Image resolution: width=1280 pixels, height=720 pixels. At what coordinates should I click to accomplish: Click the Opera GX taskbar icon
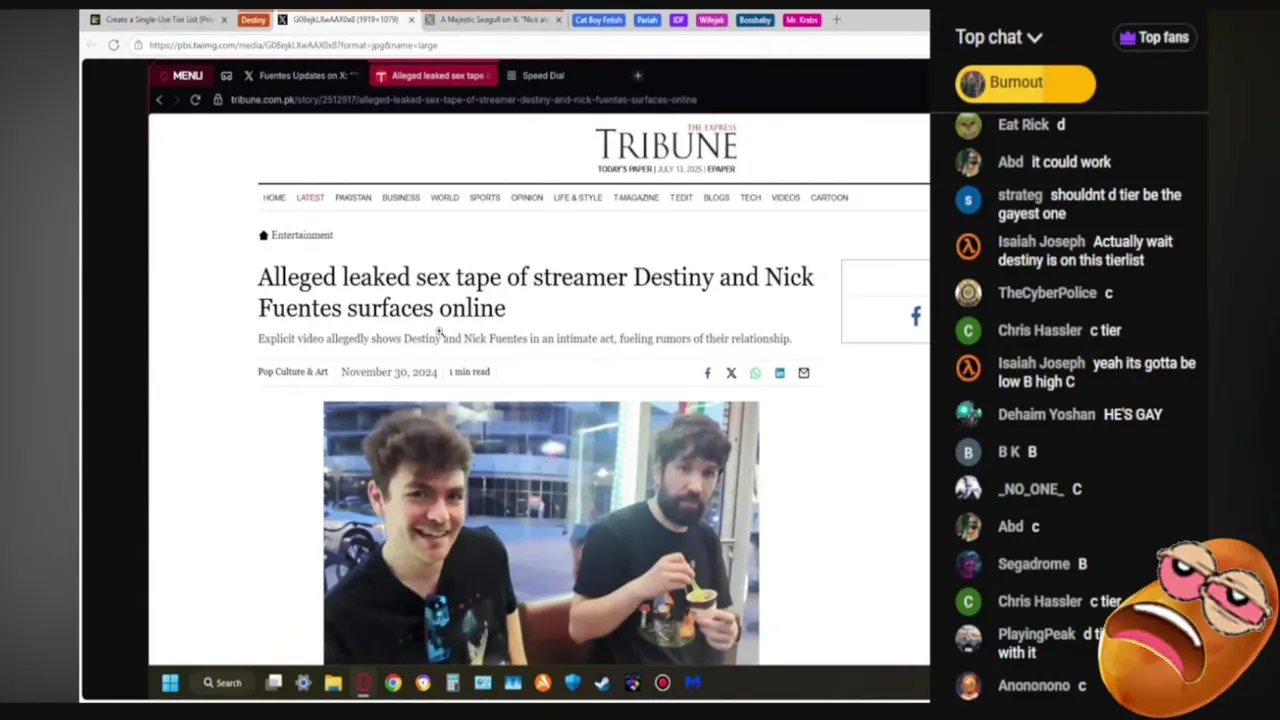(363, 683)
